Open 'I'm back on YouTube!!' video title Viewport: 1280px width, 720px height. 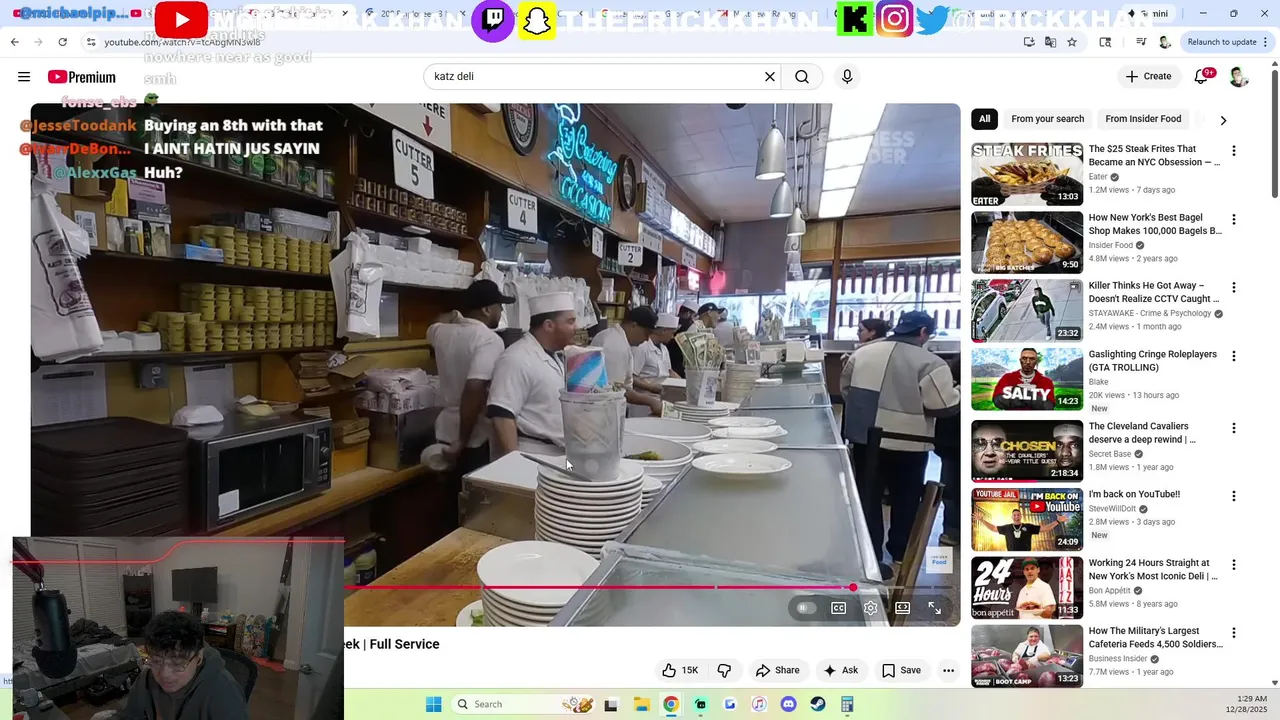coord(1134,494)
